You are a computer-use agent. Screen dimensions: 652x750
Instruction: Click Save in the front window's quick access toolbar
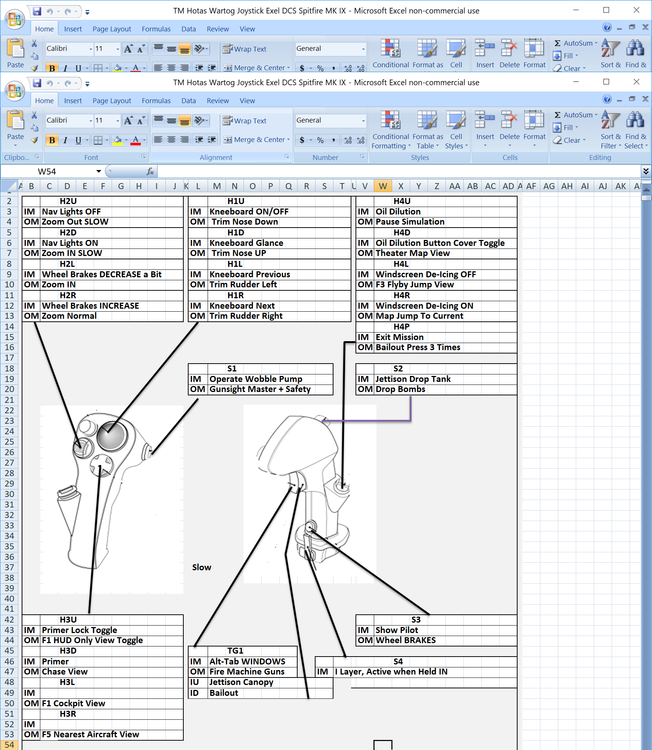[x=37, y=82]
